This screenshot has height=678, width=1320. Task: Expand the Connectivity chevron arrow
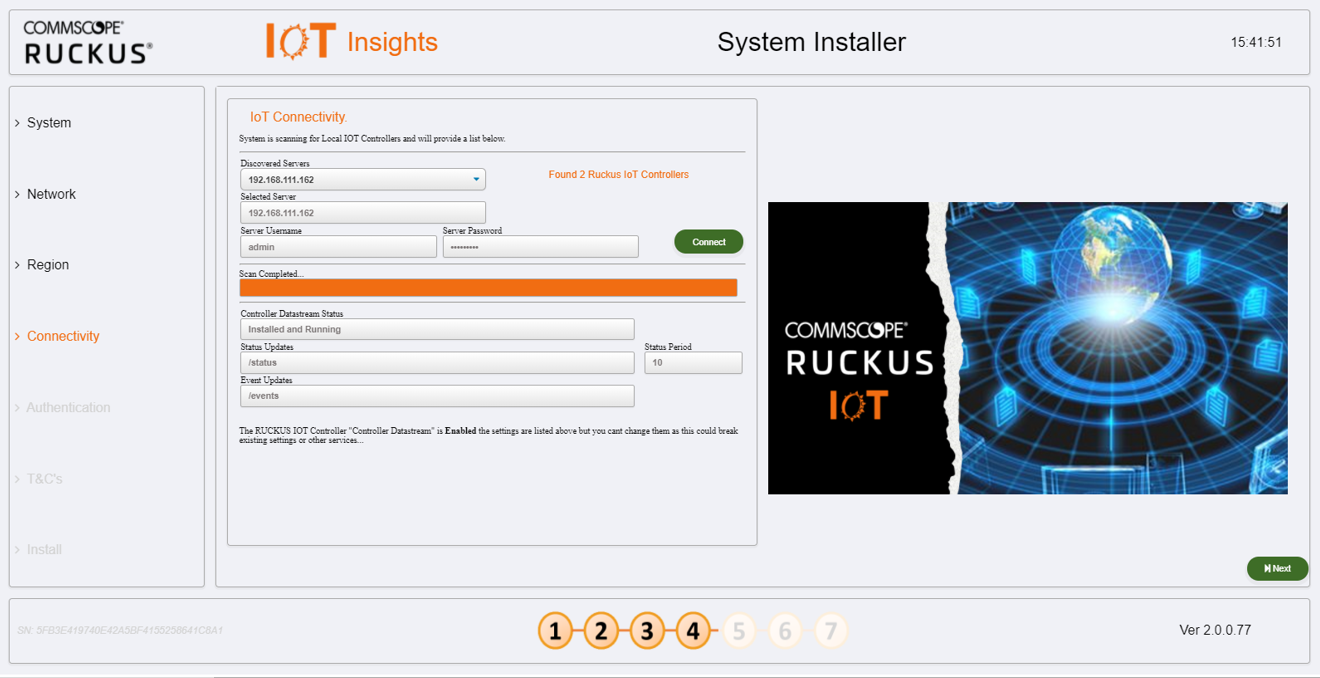17,336
